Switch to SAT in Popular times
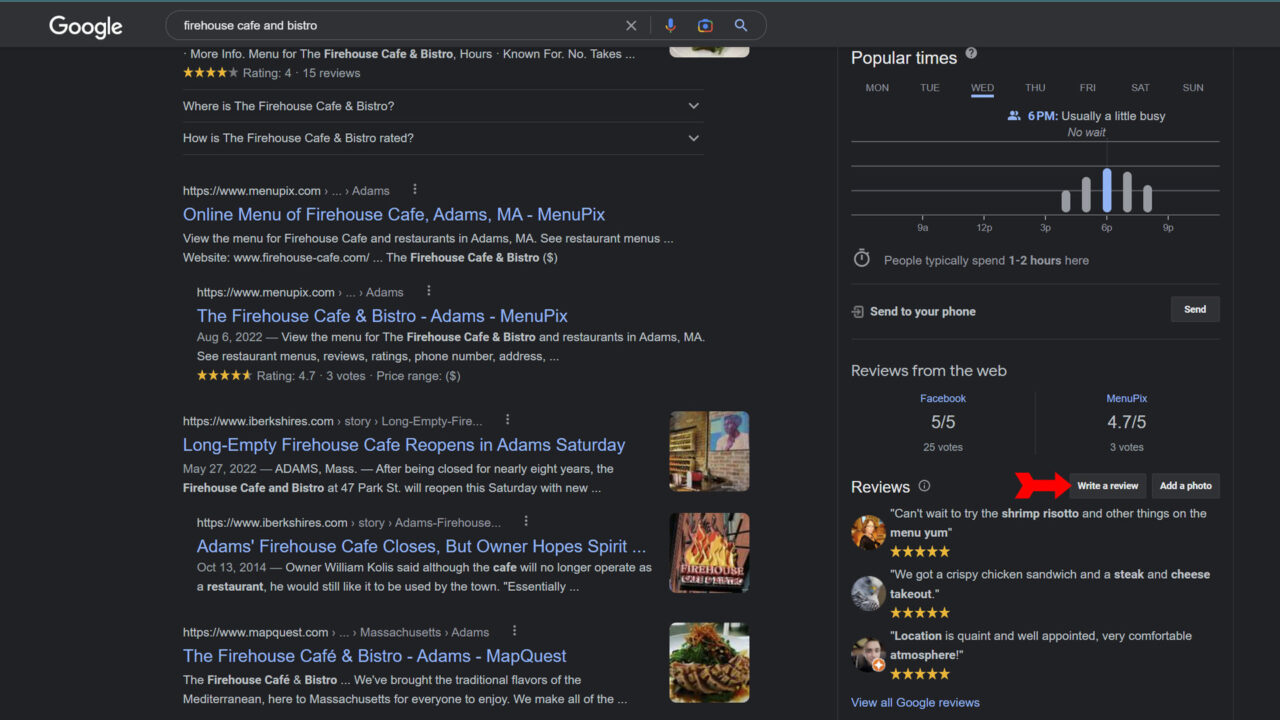 click(x=1140, y=87)
